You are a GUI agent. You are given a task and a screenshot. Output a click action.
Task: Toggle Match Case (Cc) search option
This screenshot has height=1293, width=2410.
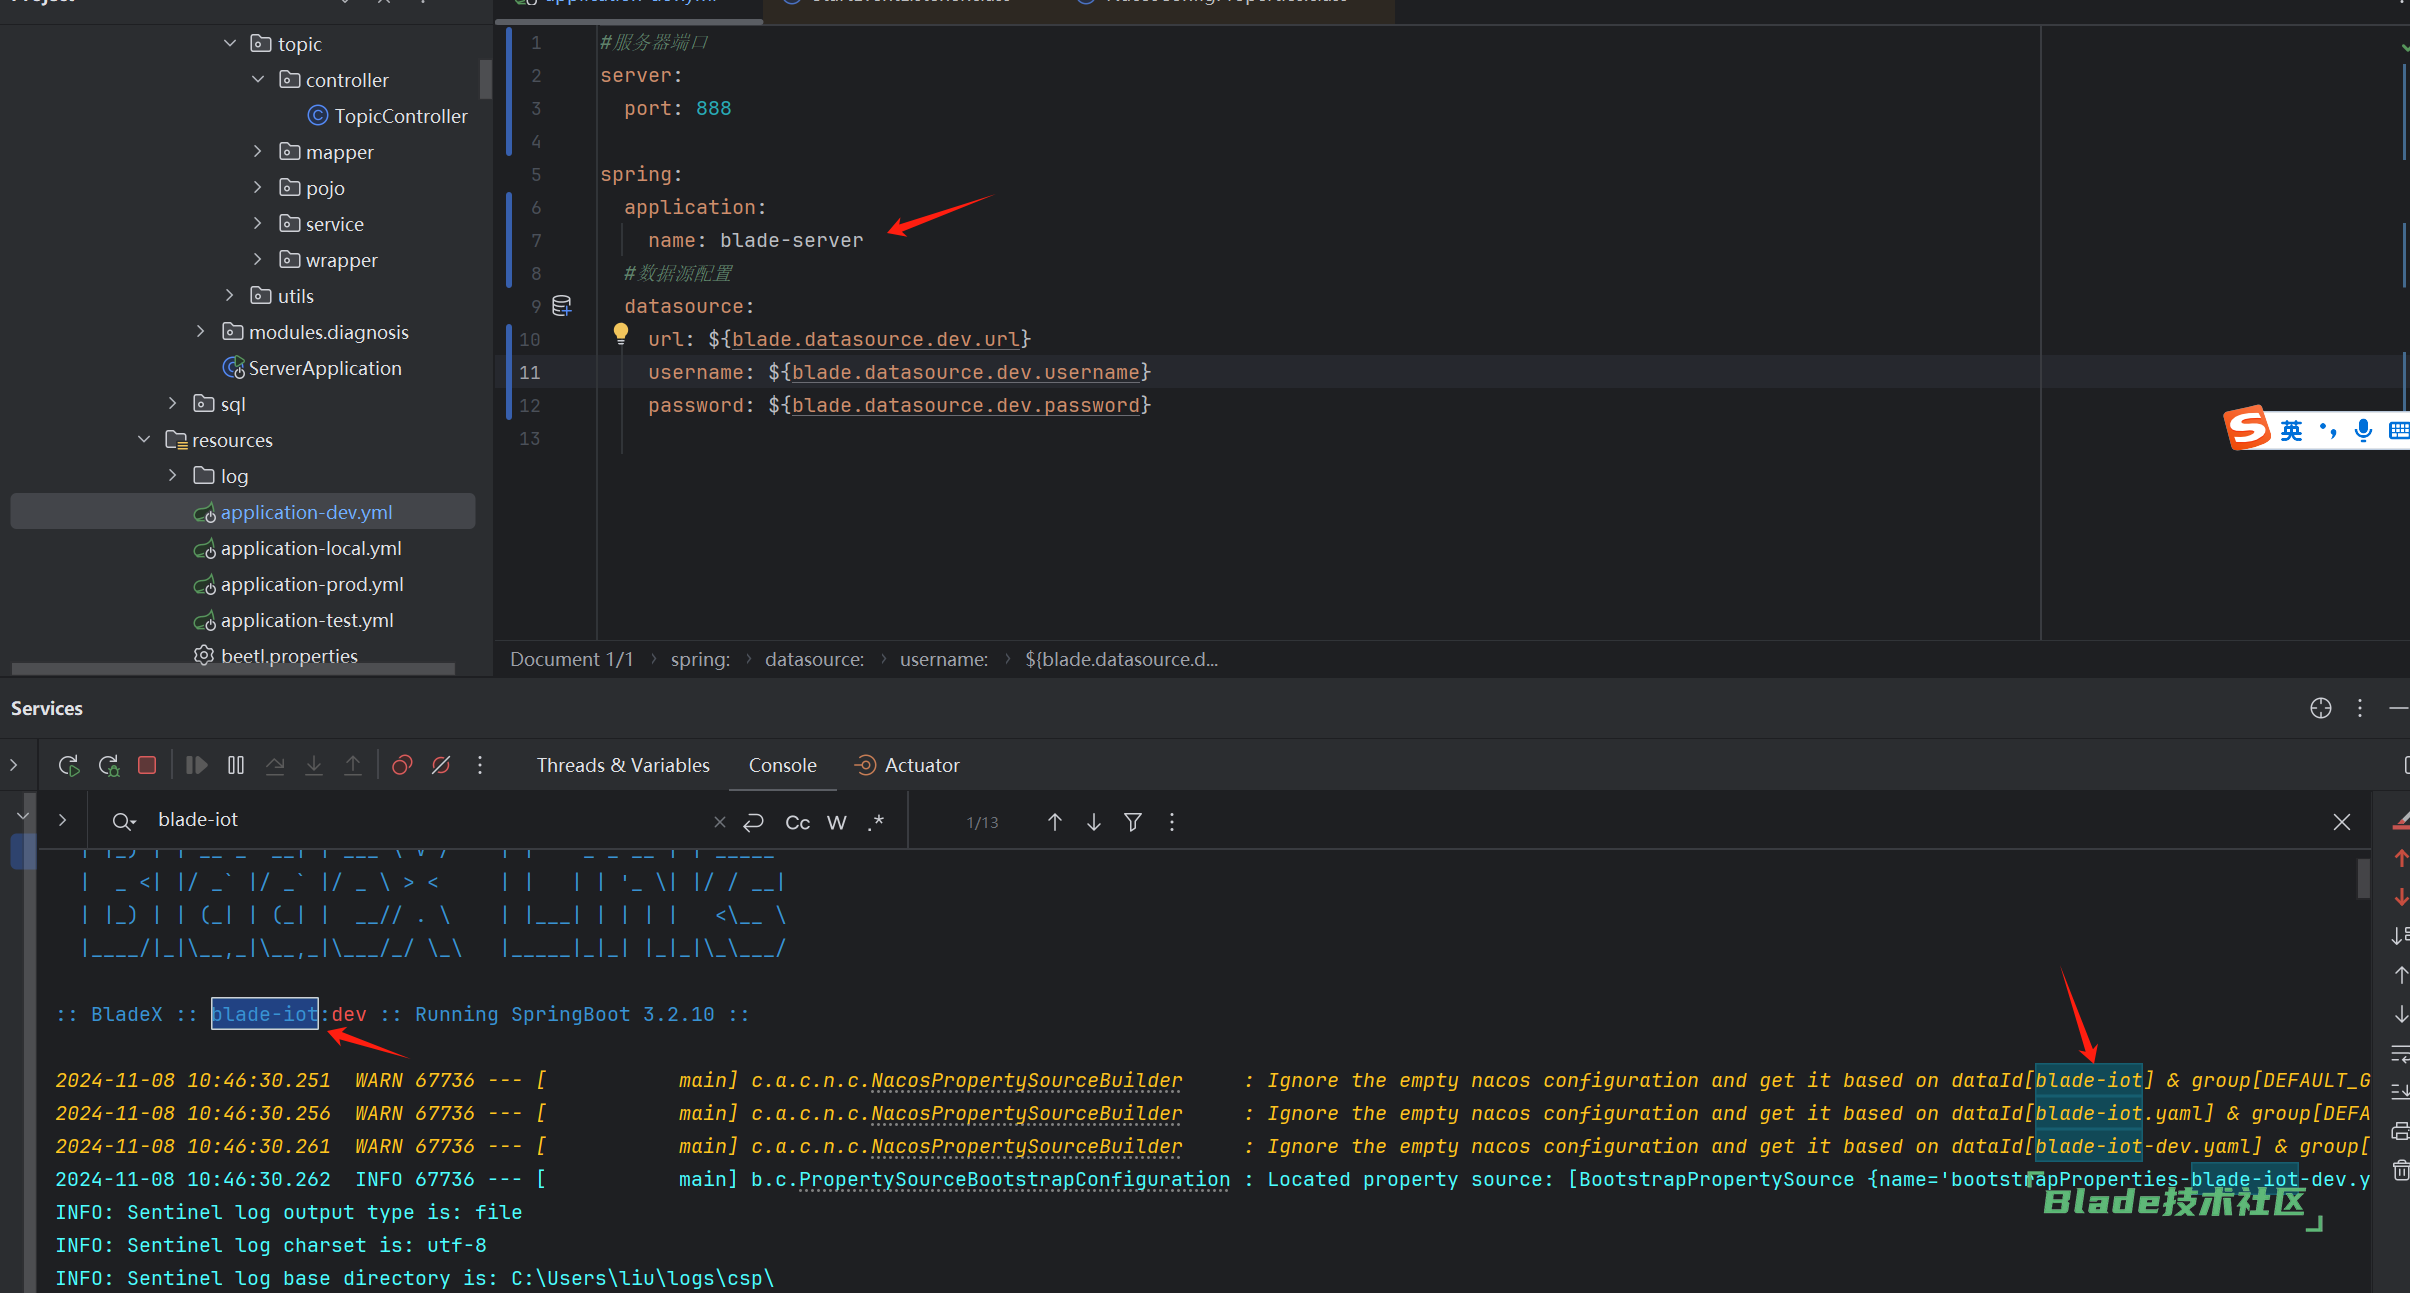798,822
